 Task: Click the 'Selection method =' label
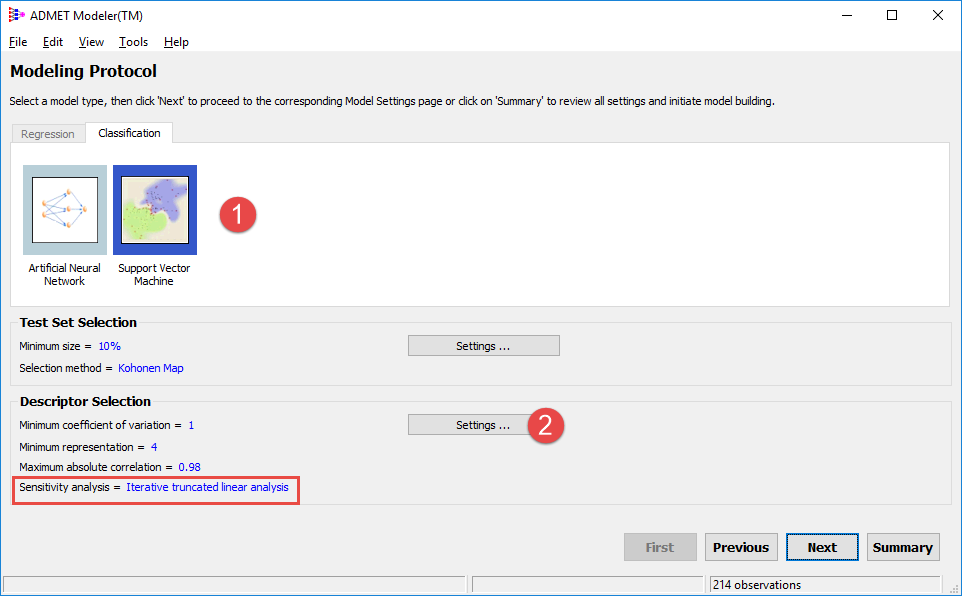66,368
